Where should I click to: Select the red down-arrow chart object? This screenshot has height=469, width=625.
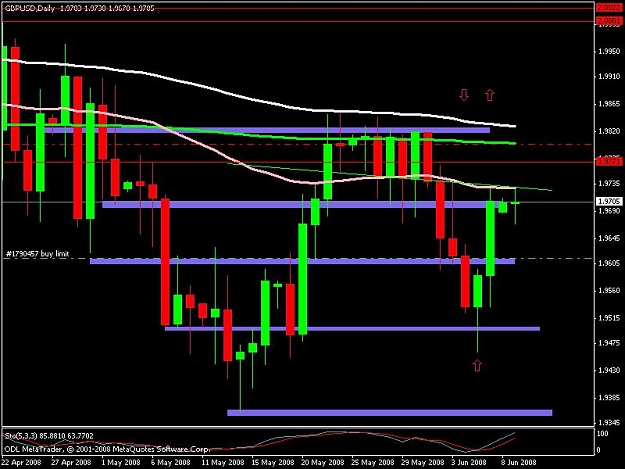click(x=464, y=95)
